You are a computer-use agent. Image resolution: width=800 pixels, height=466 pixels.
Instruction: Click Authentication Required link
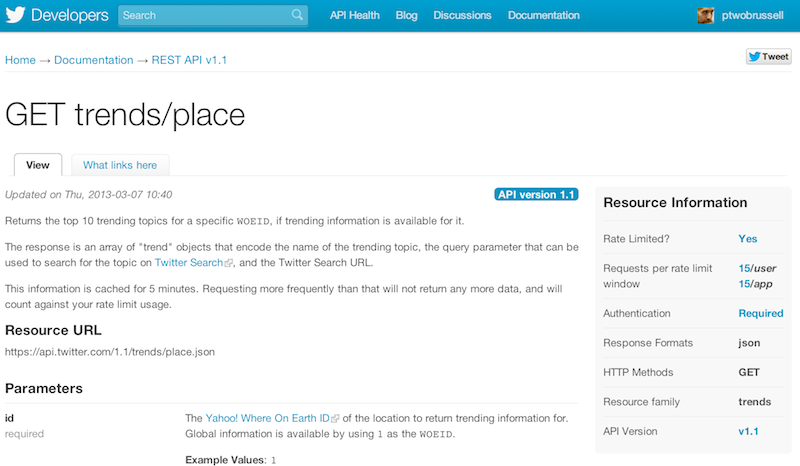point(761,313)
